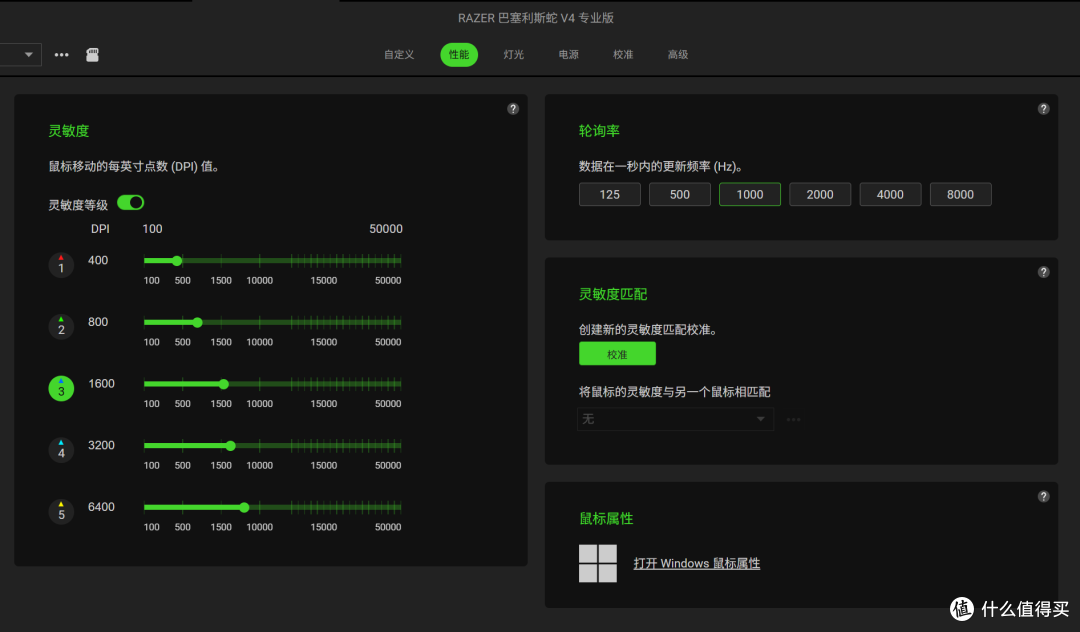Open the three-dot profile options menu
This screenshot has height=632, width=1080.
click(x=61, y=55)
